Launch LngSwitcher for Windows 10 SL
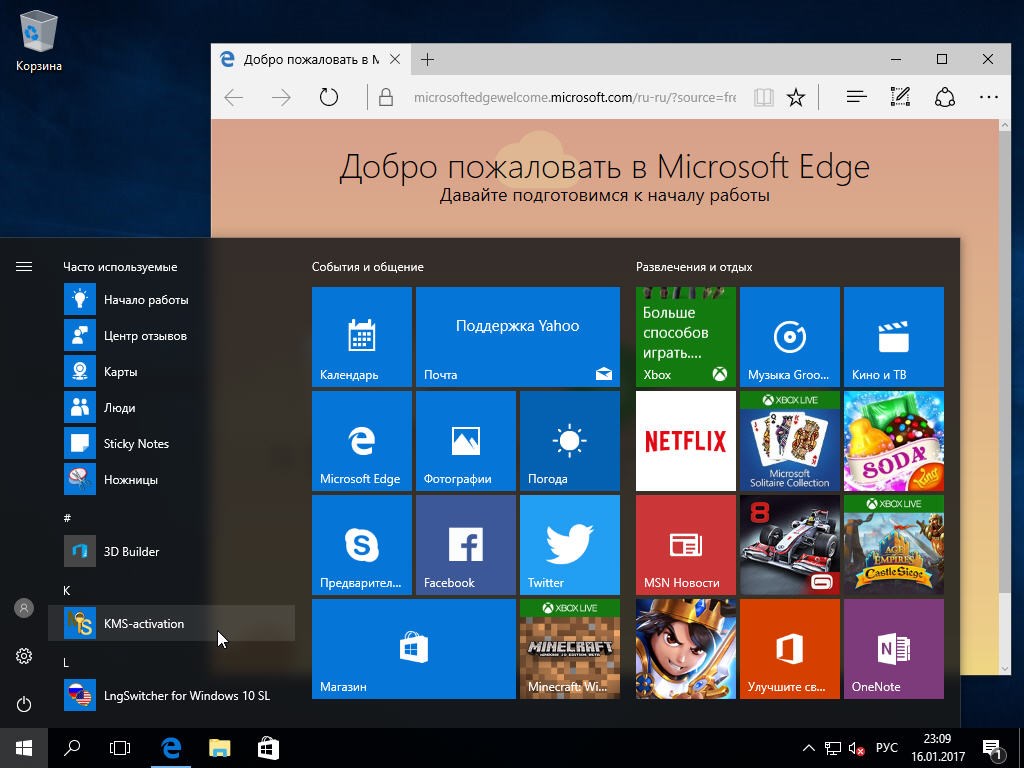Image resolution: width=1024 pixels, height=768 pixels. [x=172, y=696]
